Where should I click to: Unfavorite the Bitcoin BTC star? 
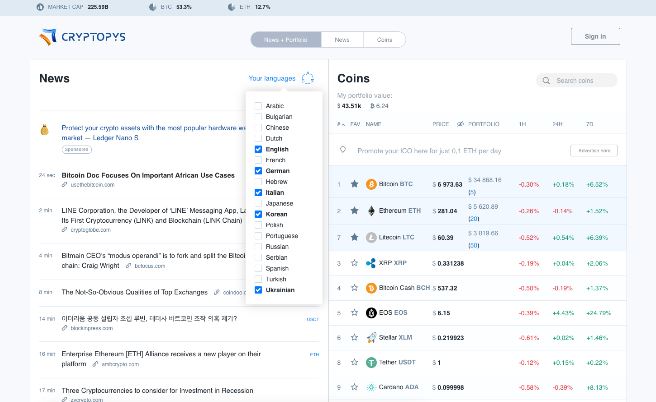coord(354,184)
